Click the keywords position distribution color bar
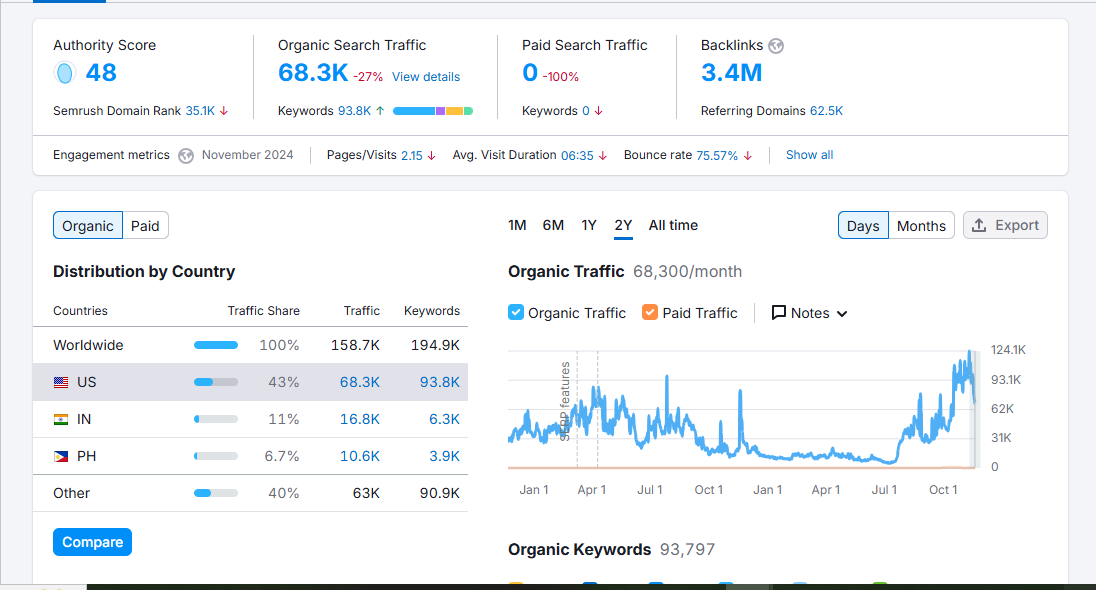Viewport: 1096px width, 590px height. point(432,111)
